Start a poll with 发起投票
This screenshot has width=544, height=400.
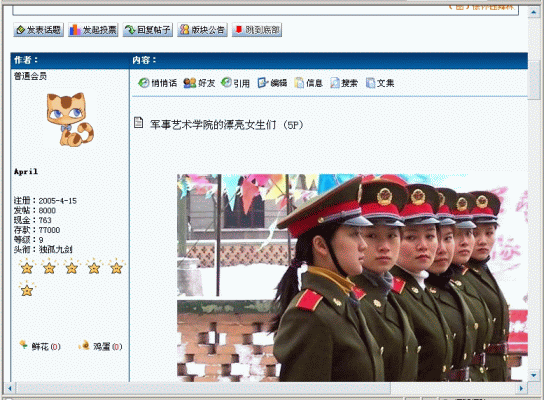click(x=93, y=30)
